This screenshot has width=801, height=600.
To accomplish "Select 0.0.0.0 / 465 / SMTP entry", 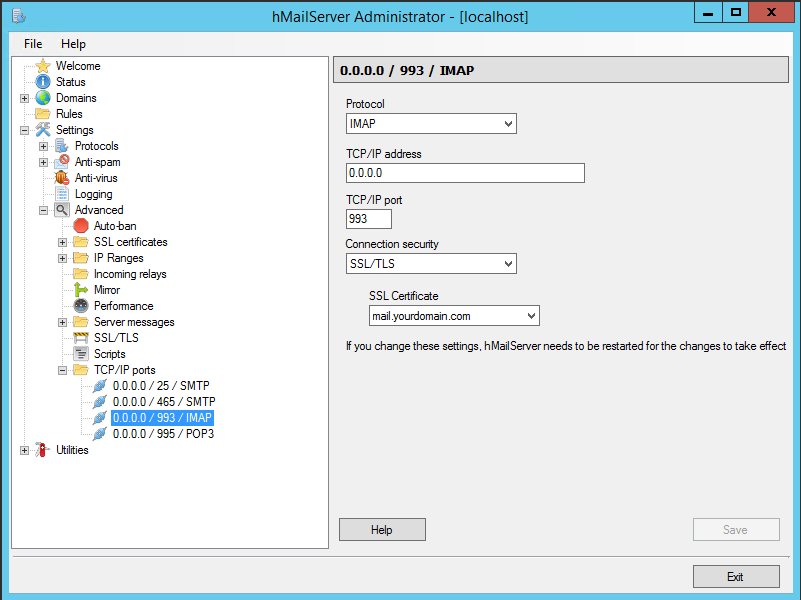I will (x=164, y=402).
